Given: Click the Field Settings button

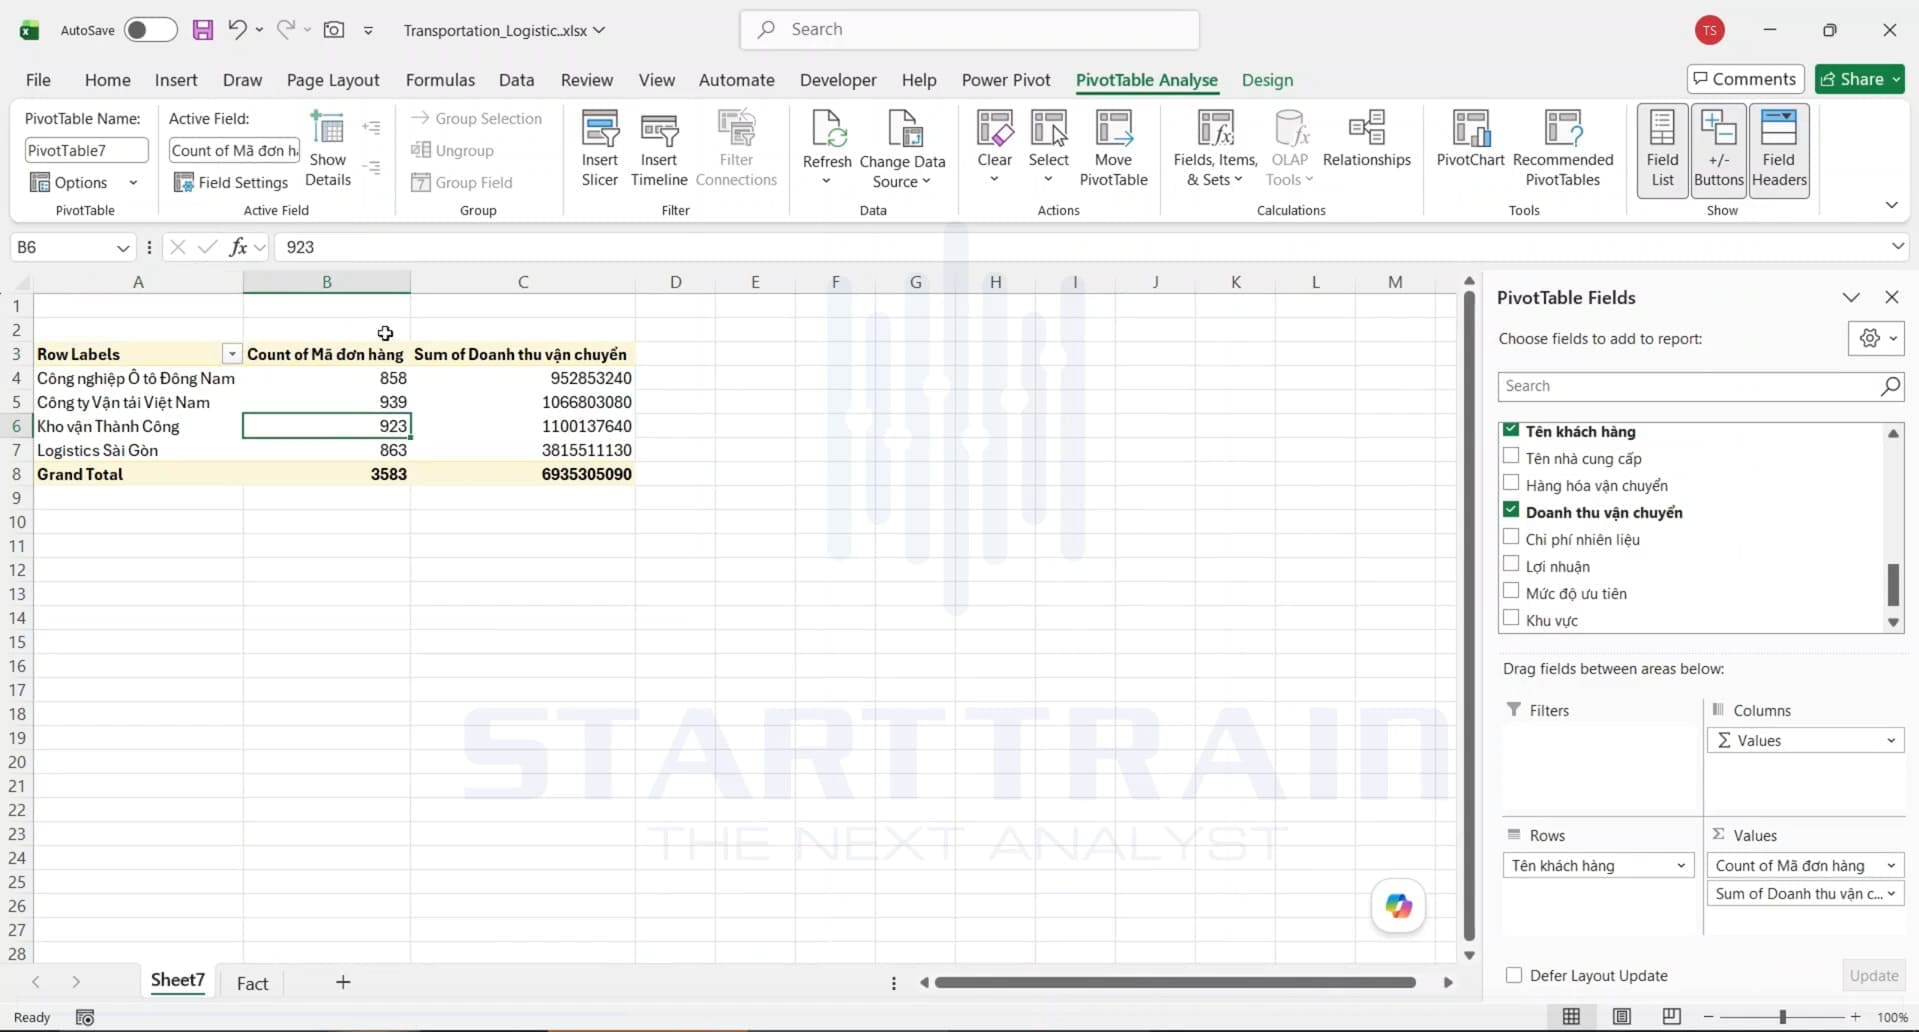Looking at the screenshot, I should 231,182.
